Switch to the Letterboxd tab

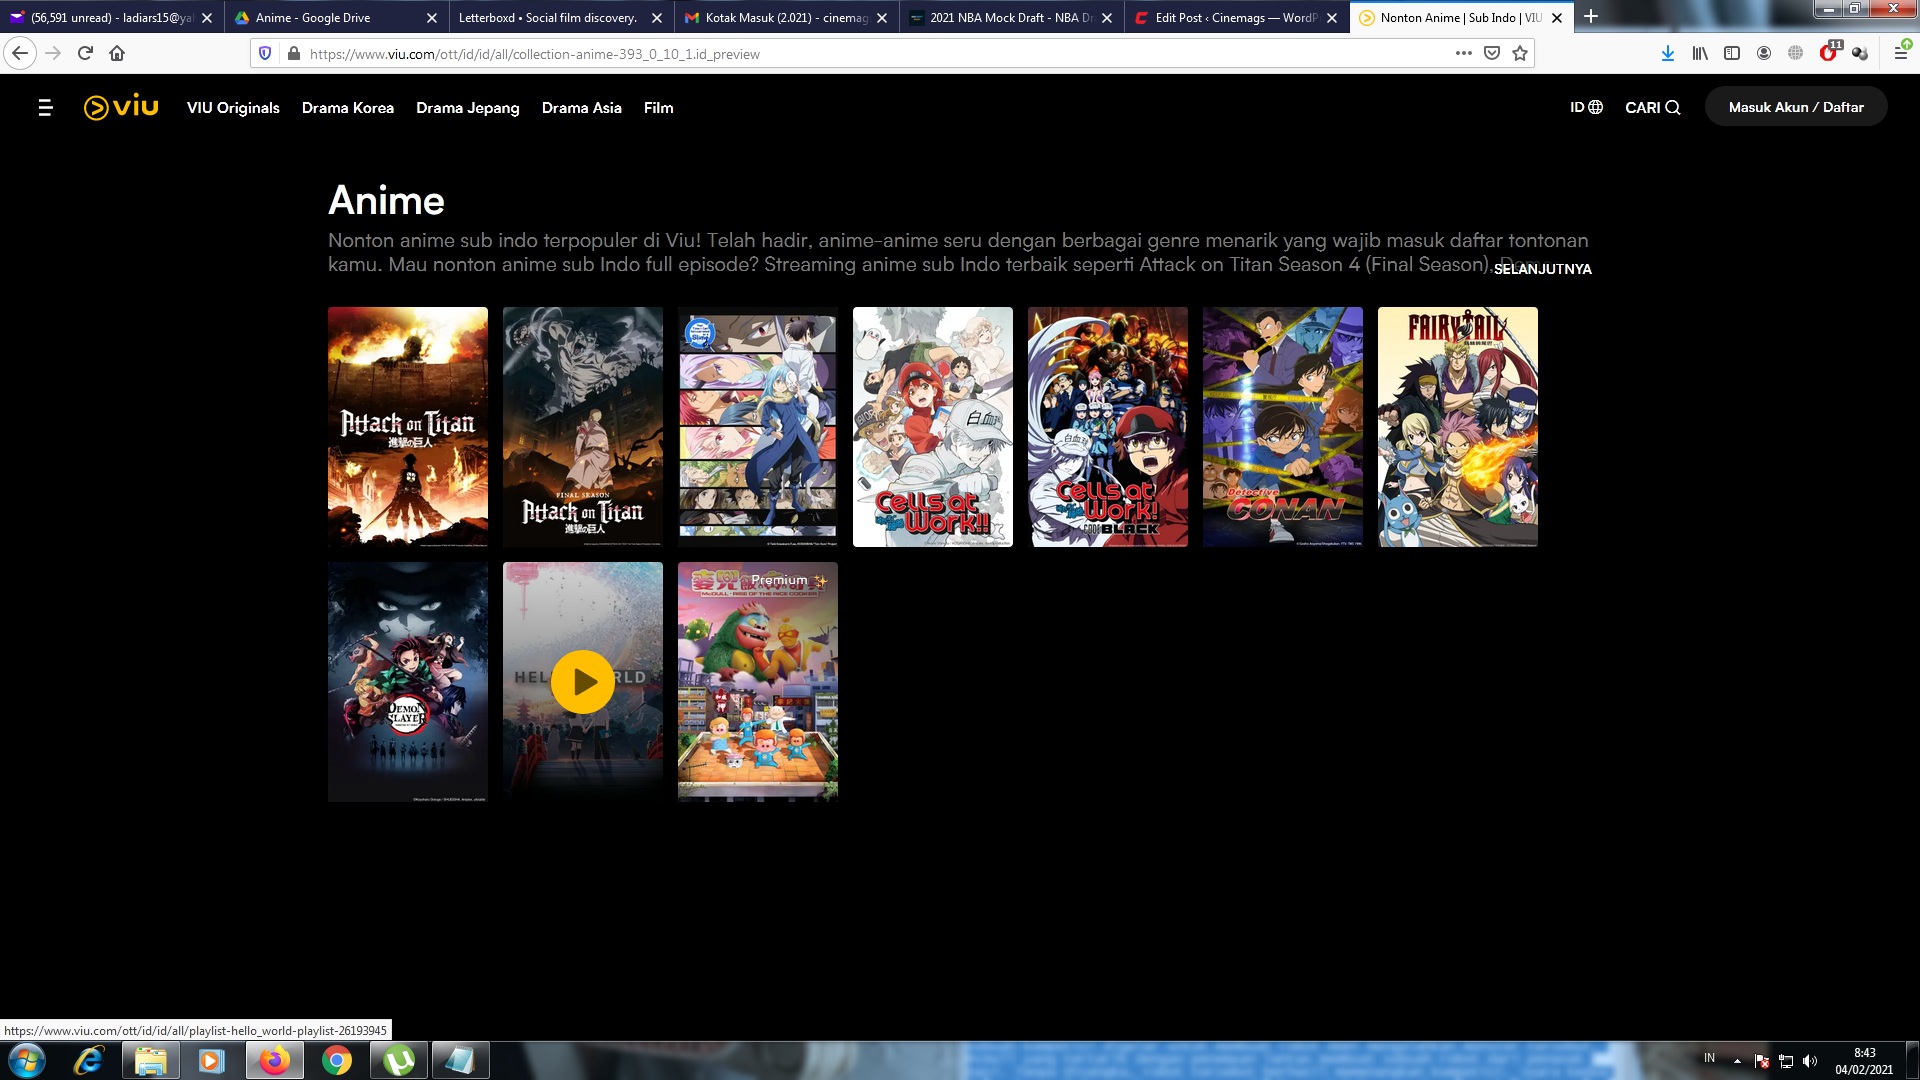[561, 17]
